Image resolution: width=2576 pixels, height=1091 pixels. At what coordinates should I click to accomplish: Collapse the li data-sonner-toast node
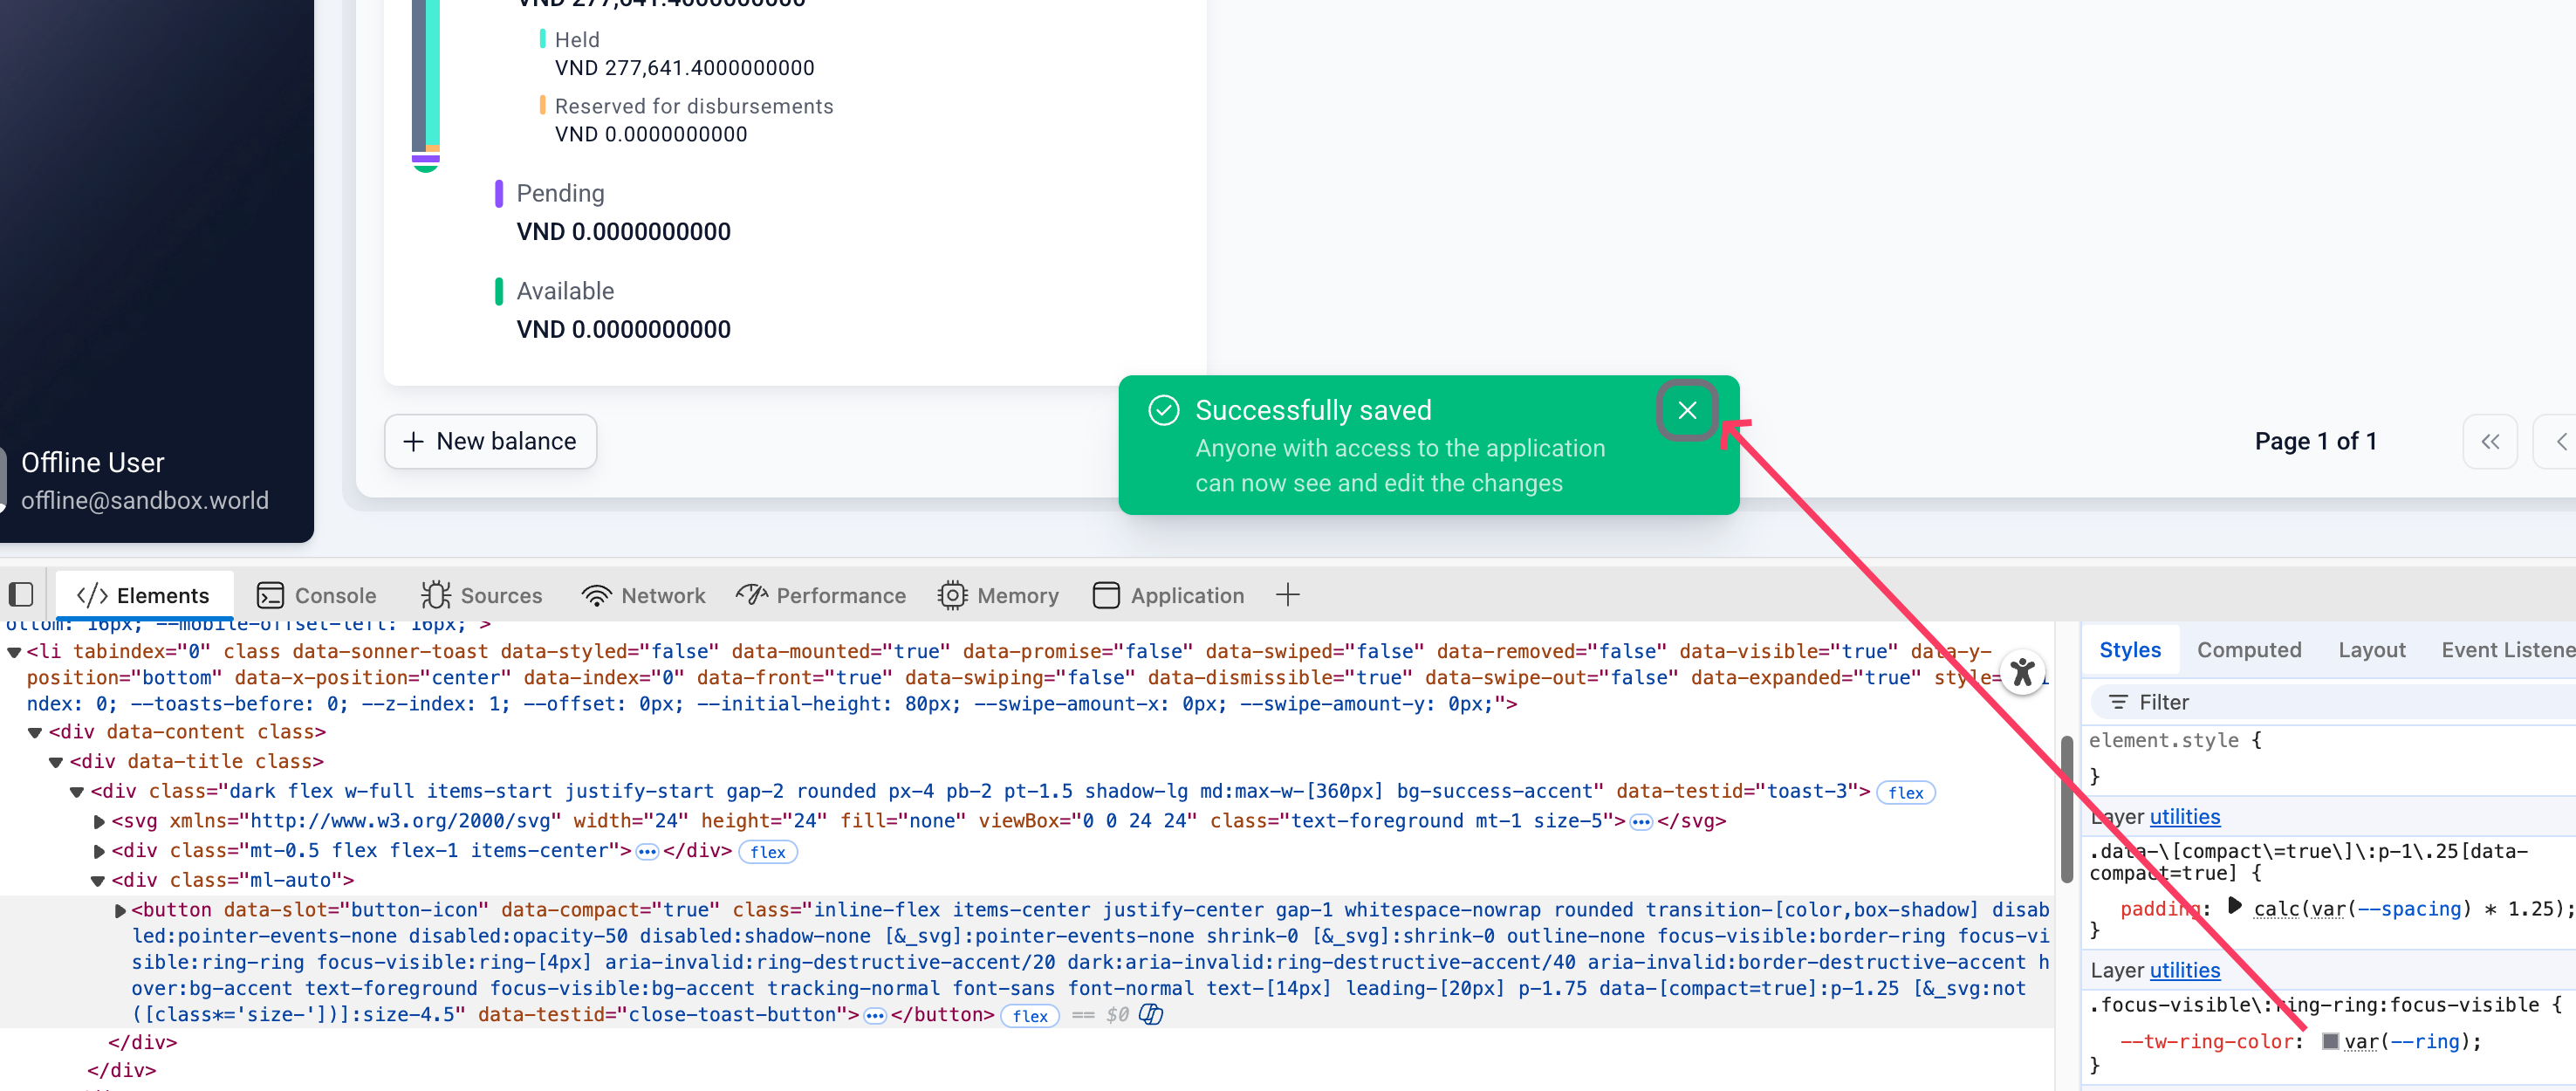click(14, 652)
